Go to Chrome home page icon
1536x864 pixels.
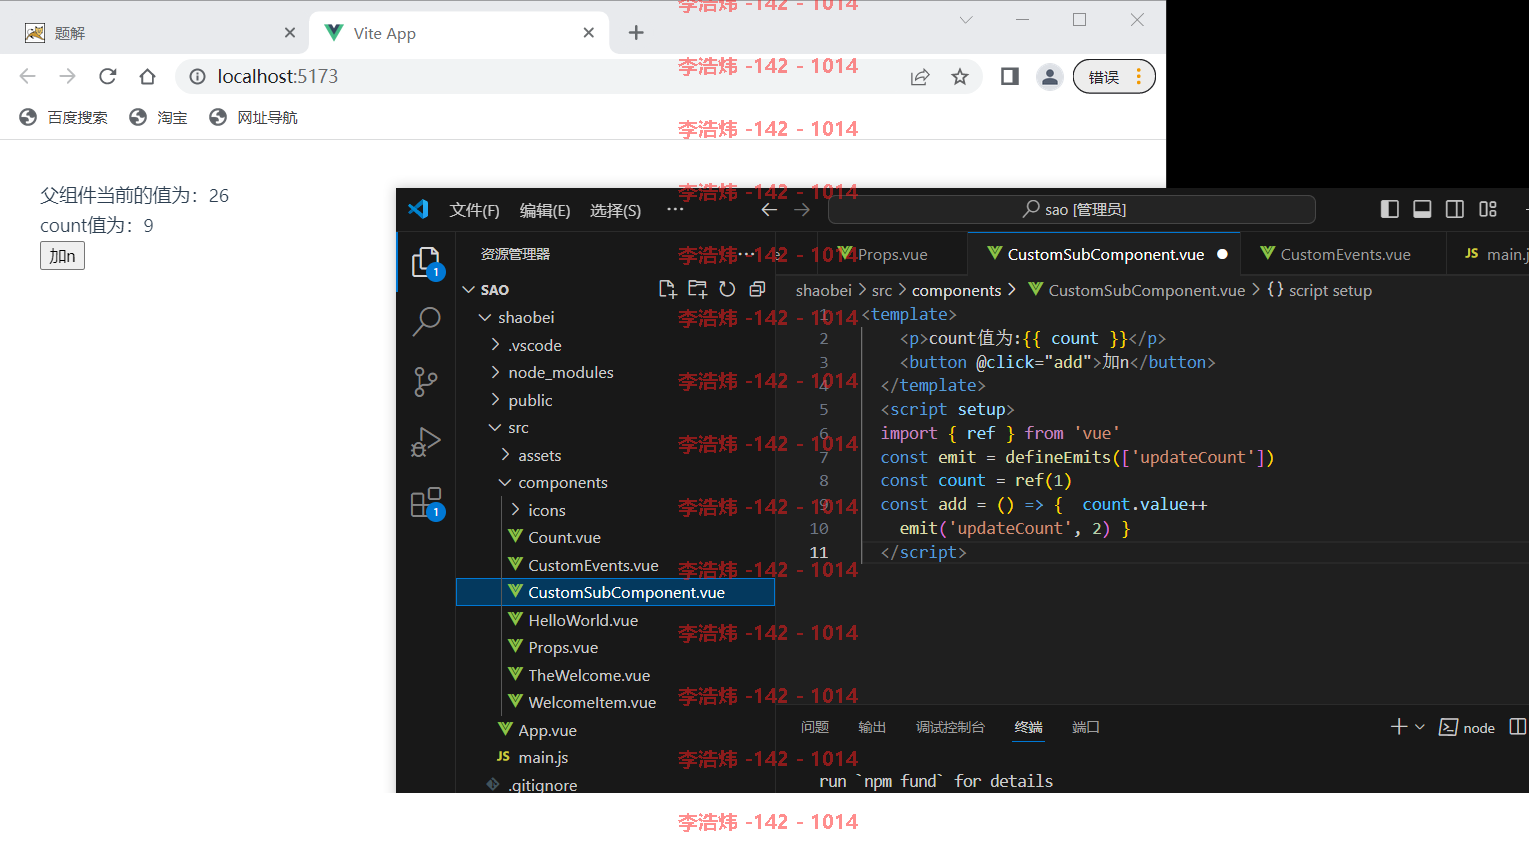point(148,76)
